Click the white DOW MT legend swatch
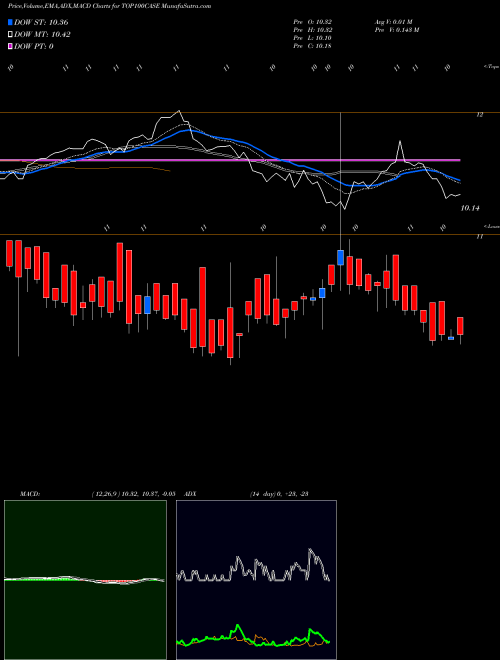Viewport: 500px width, 660px height. click(x=10, y=35)
